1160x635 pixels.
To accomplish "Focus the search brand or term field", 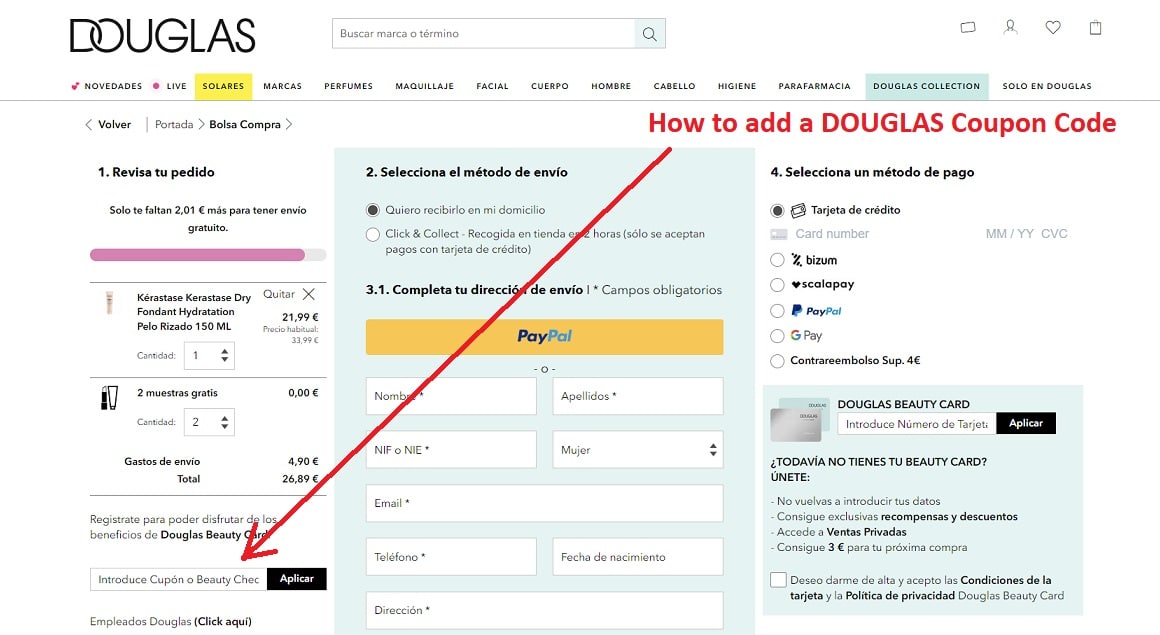I will pos(484,33).
